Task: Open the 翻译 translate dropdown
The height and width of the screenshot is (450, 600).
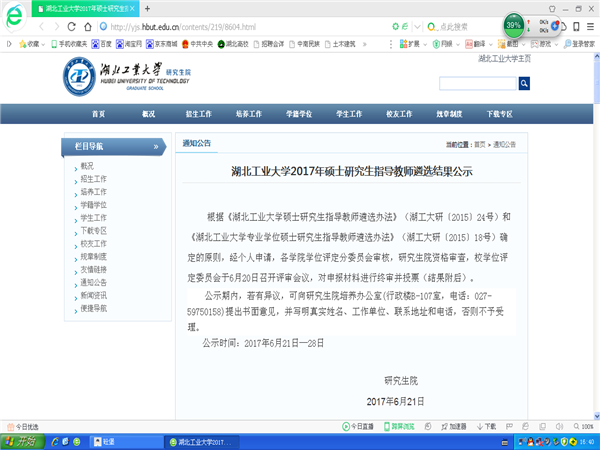Action: click(x=478, y=44)
